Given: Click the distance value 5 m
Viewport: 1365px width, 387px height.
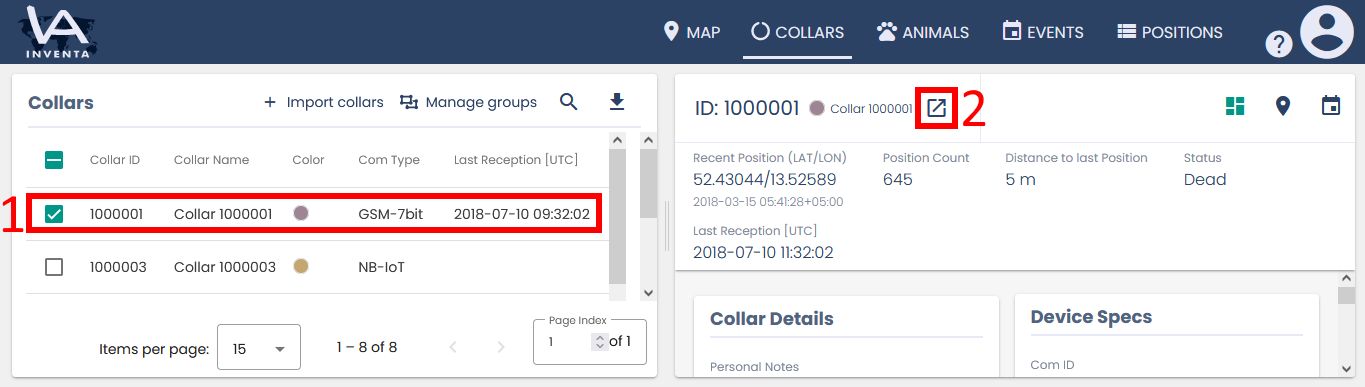Looking at the screenshot, I should point(1020,180).
